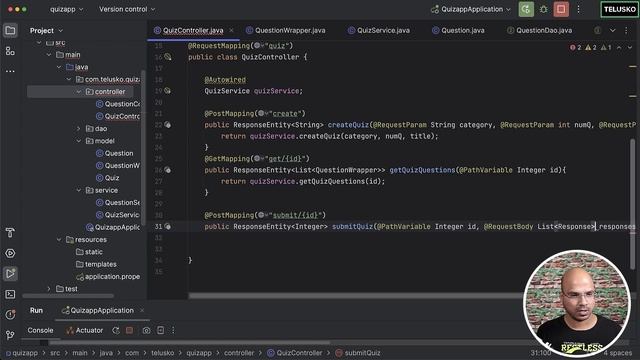Take thread dump camera icon
640x360 pixels.
(147, 331)
